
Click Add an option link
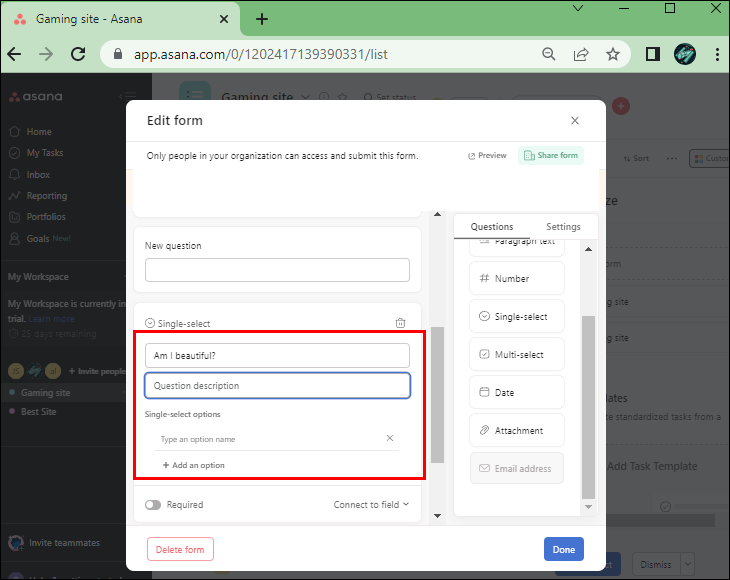pyautogui.click(x=194, y=465)
